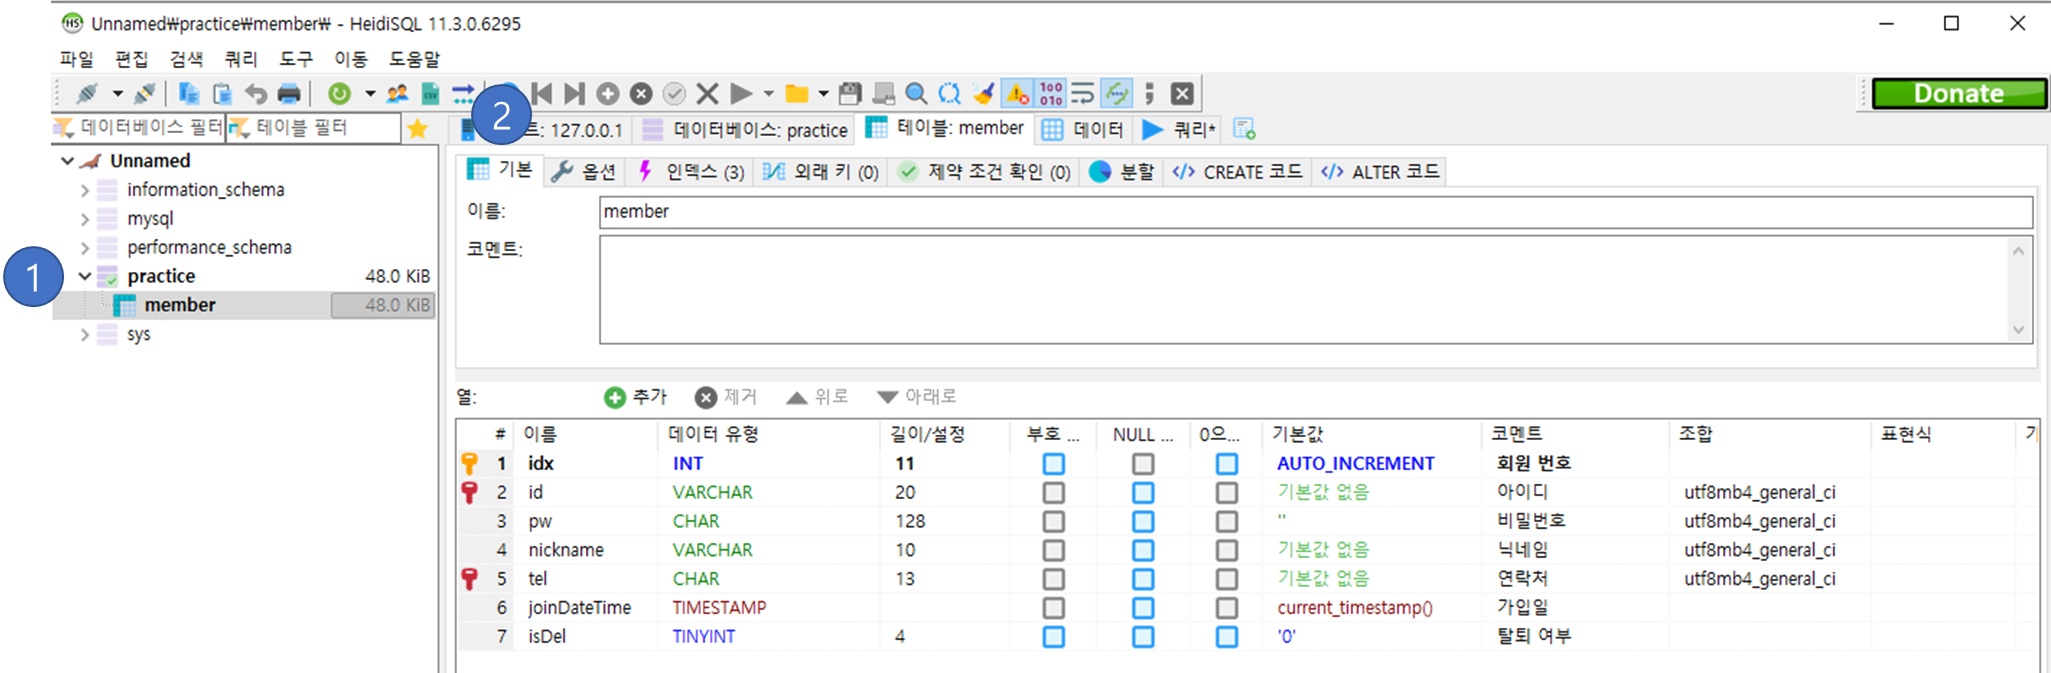Click the green refresh icon

(340, 94)
